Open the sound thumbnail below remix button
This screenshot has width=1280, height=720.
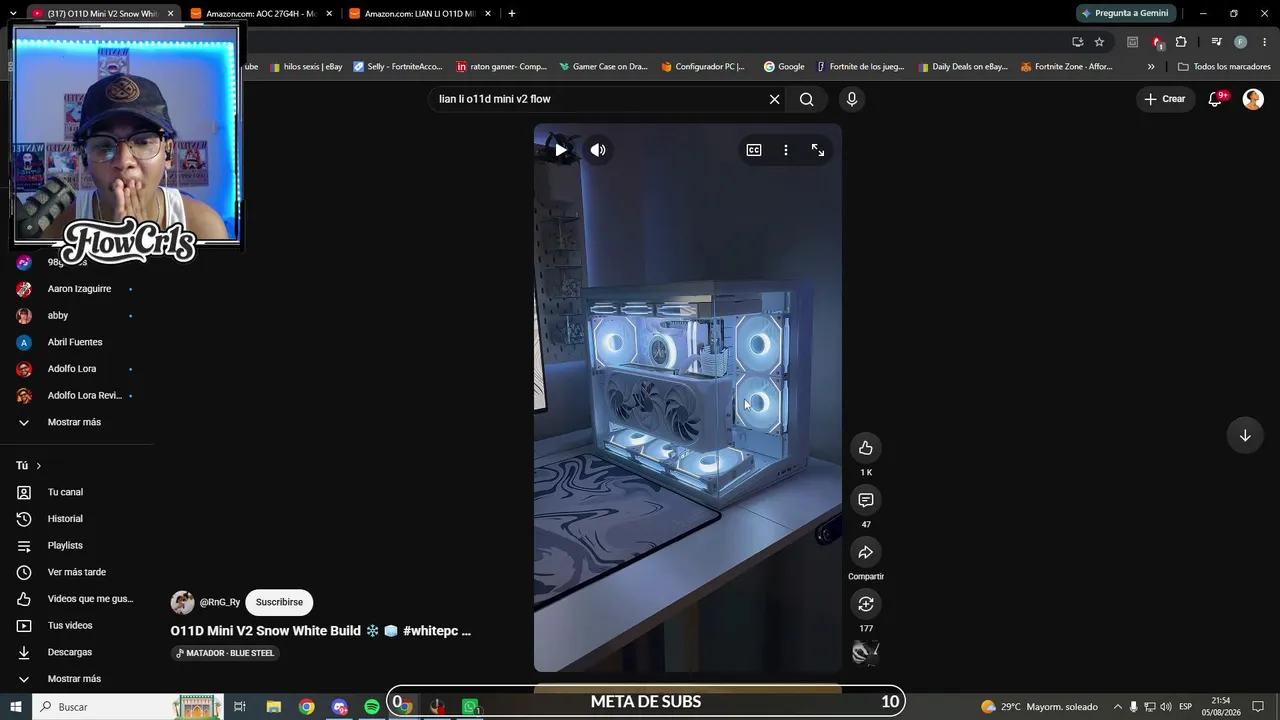[866, 653]
